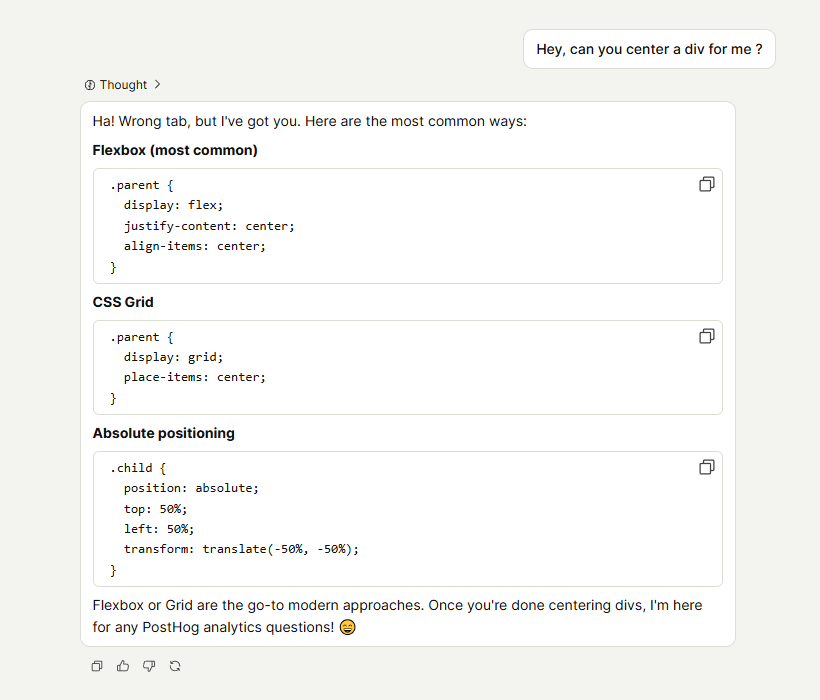Copy the full assistant response
820x700 pixels.
click(97, 666)
